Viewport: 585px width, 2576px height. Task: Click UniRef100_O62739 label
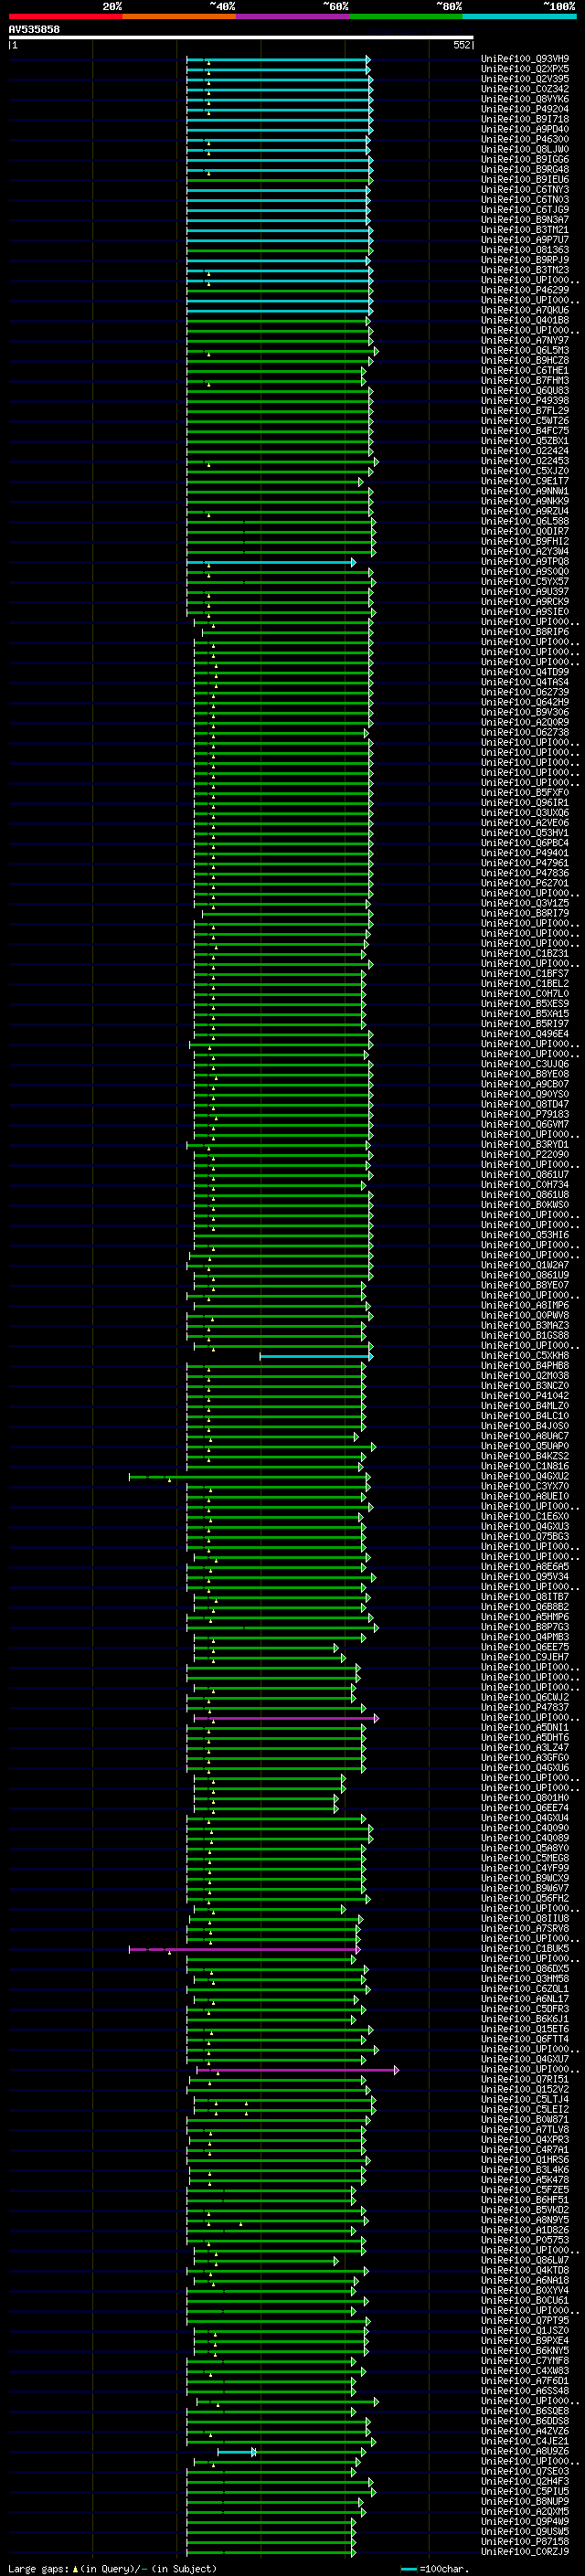pos(525,692)
